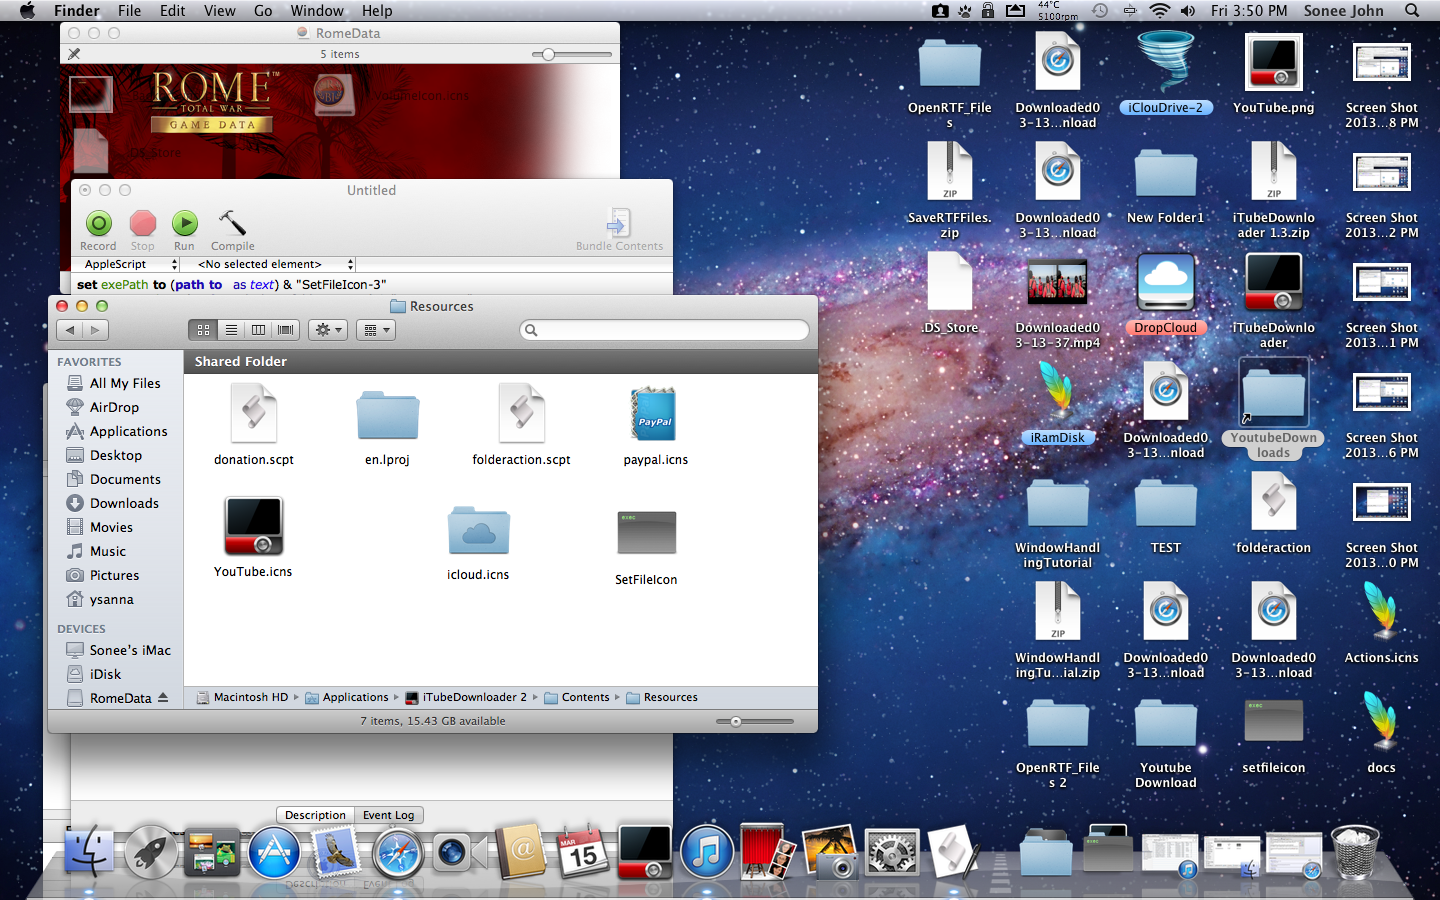Viewport: 1440px width, 900px height.
Task: Switch Finder to Cover Flow view
Action: (286, 330)
